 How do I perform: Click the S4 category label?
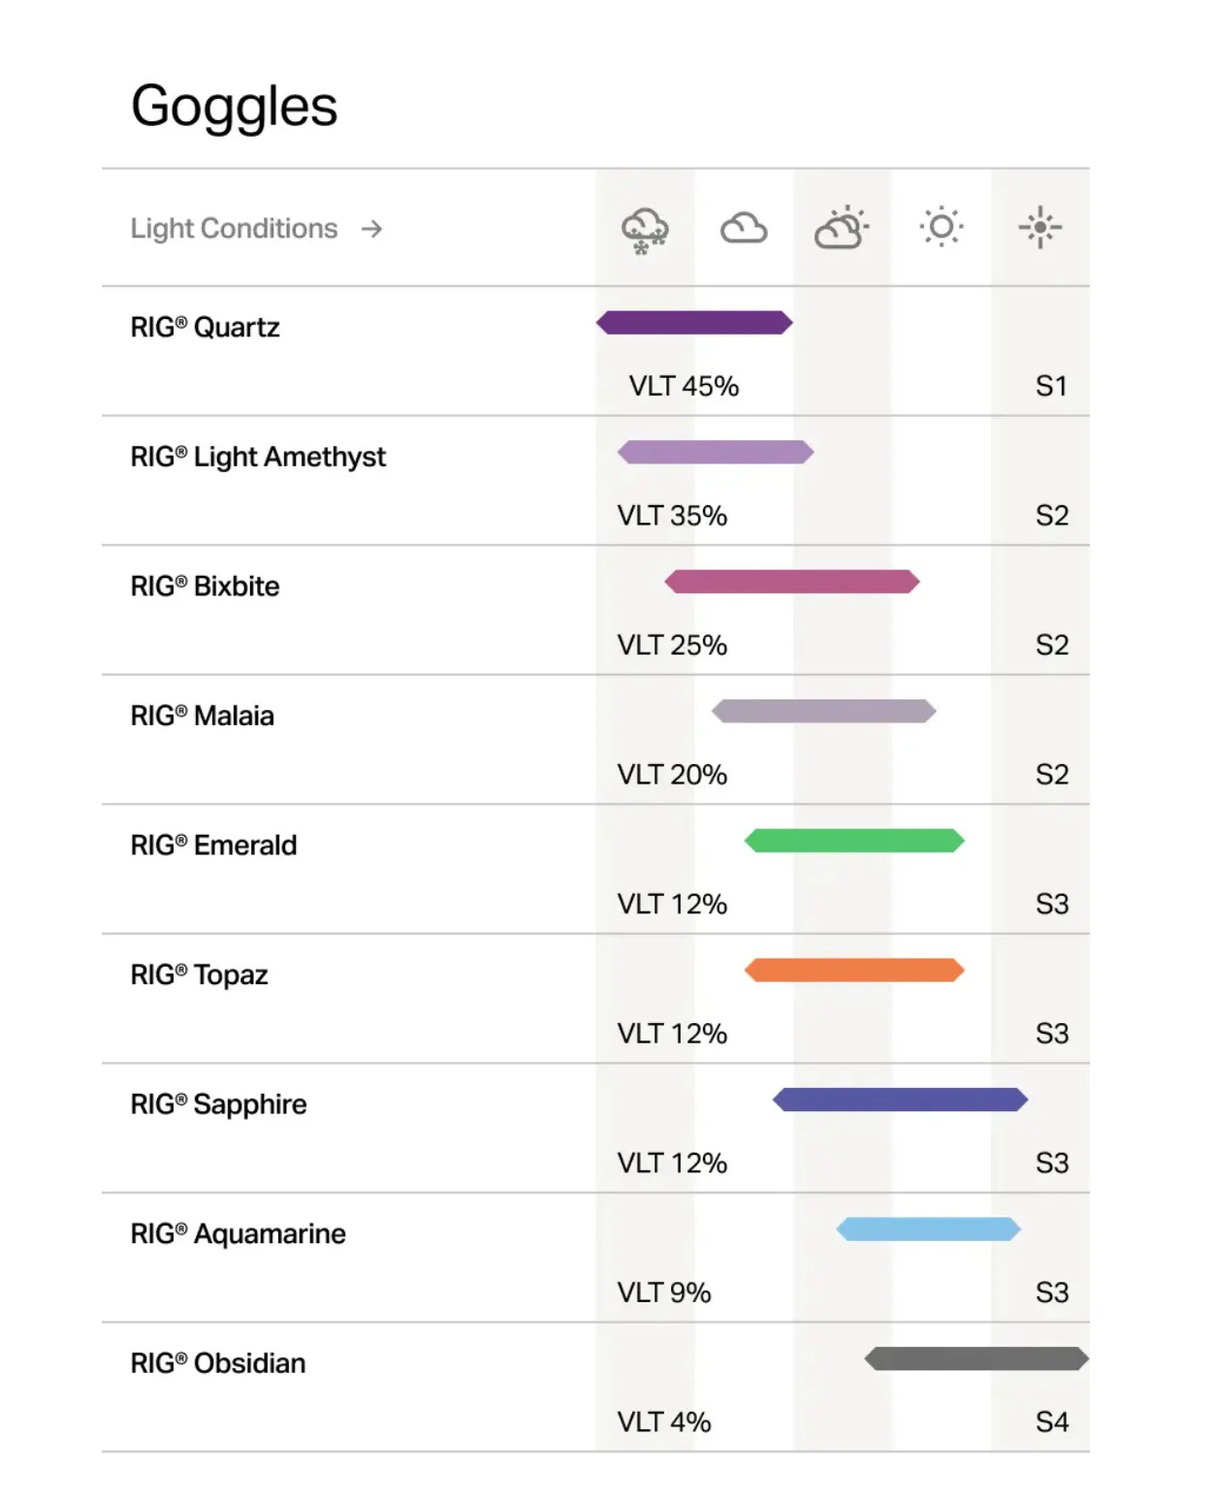[x=1052, y=1422]
